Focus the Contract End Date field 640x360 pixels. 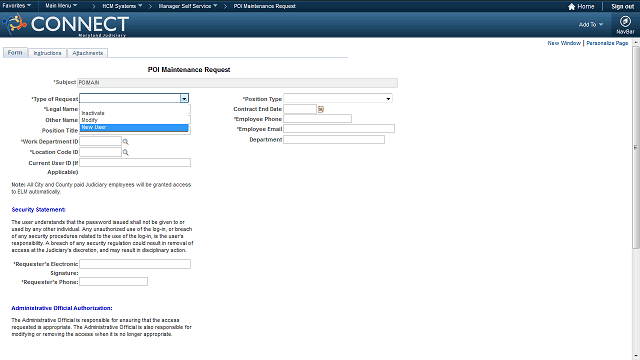click(x=300, y=109)
